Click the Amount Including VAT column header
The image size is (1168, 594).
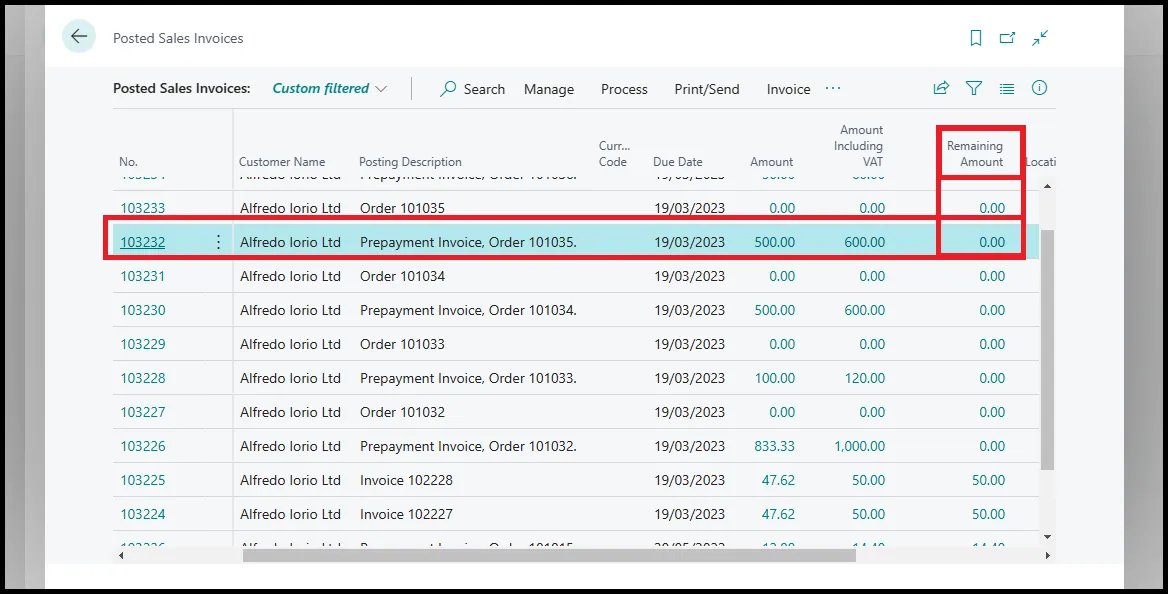click(858, 146)
